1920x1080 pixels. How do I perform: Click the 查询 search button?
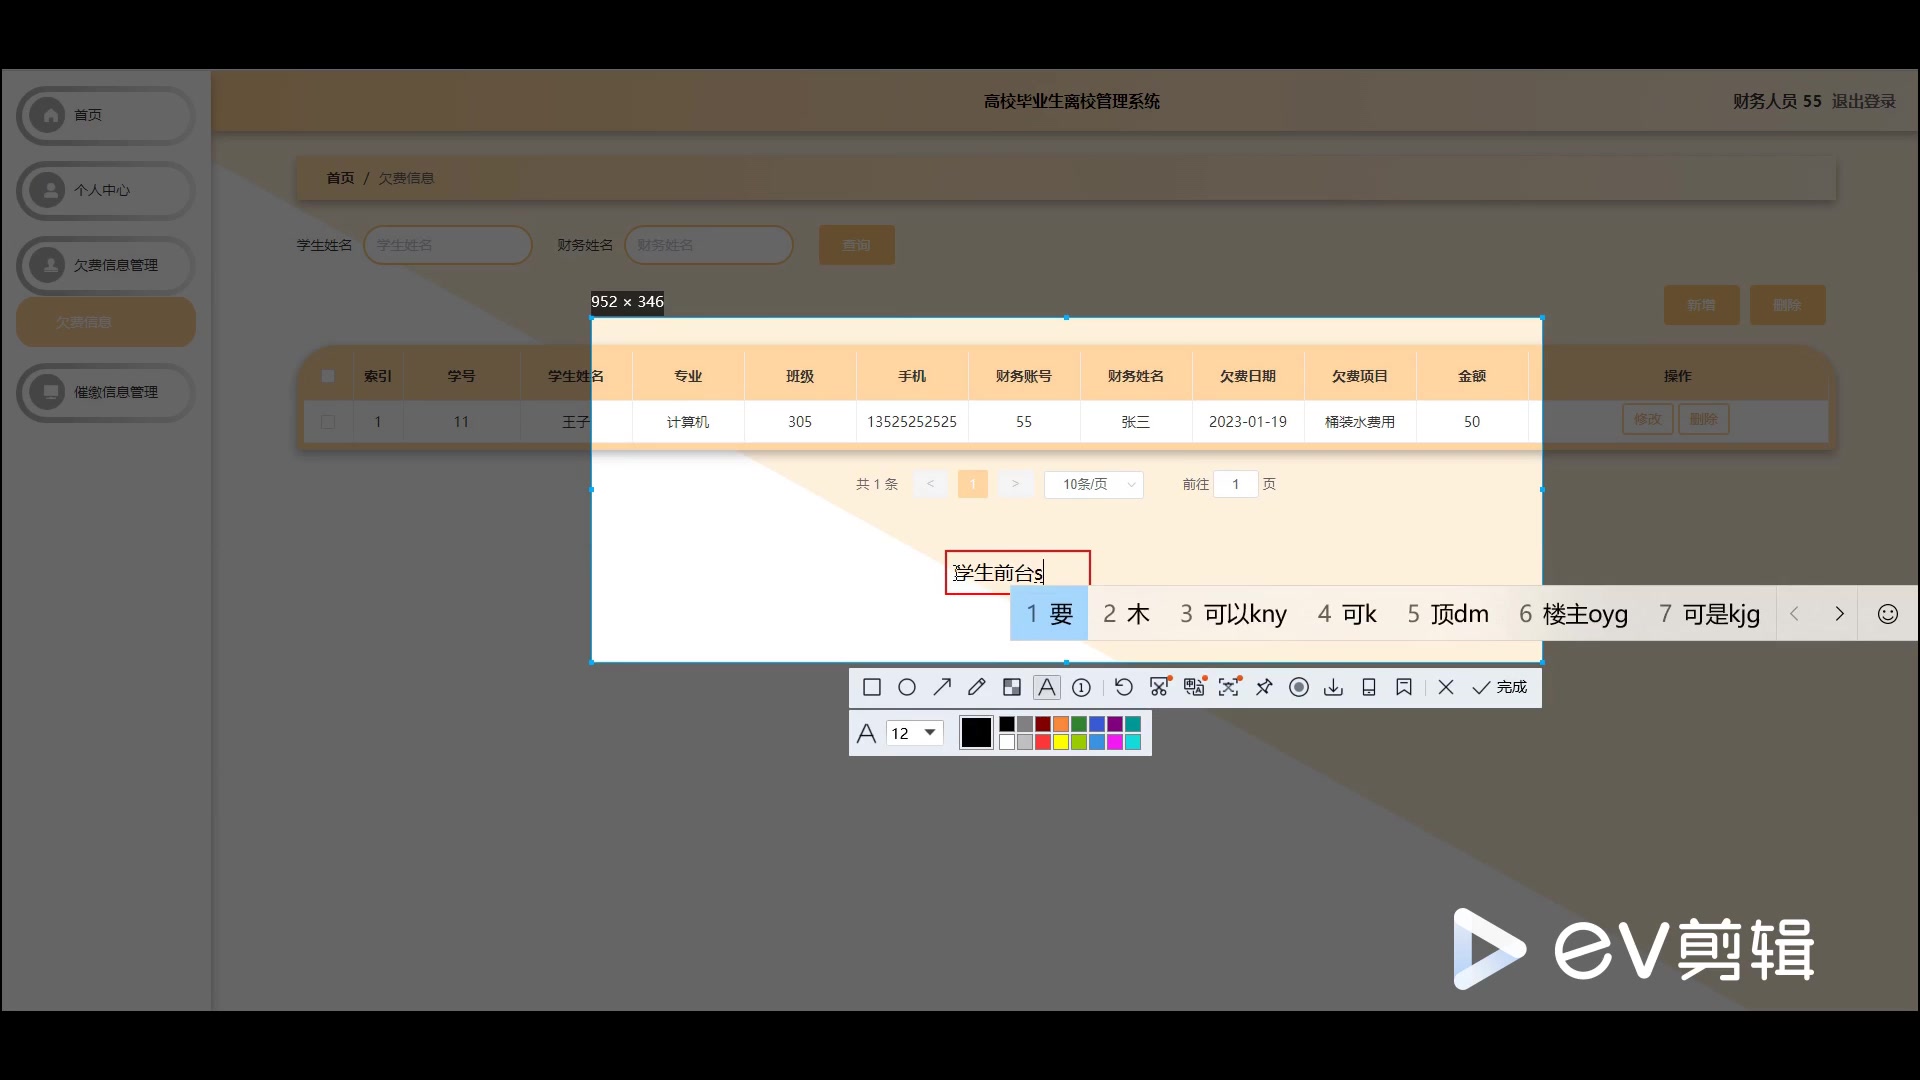click(857, 245)
